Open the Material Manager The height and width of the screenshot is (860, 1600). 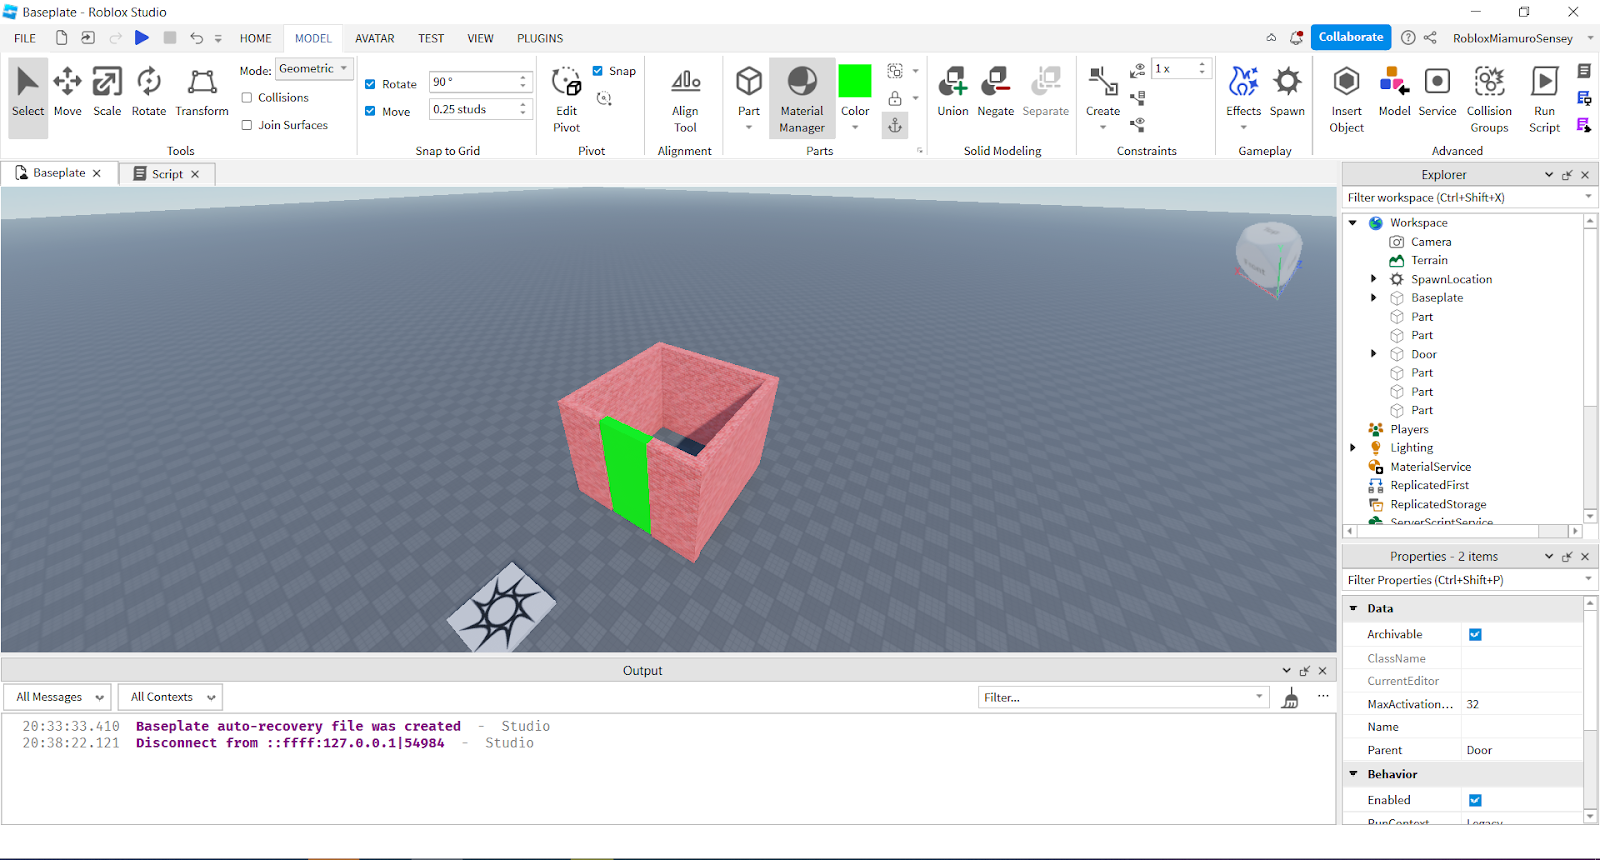point(802,98)
